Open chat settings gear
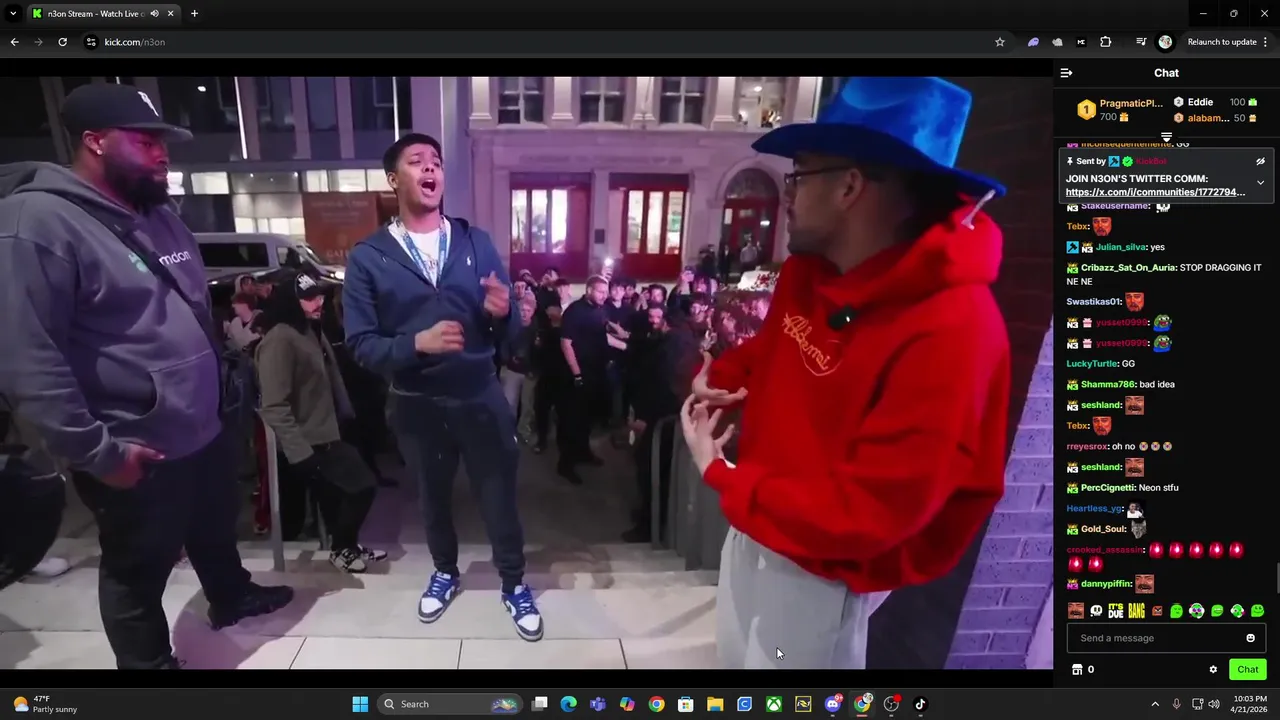Screen dimensions: 1280x720 [x=1213, y=669]
